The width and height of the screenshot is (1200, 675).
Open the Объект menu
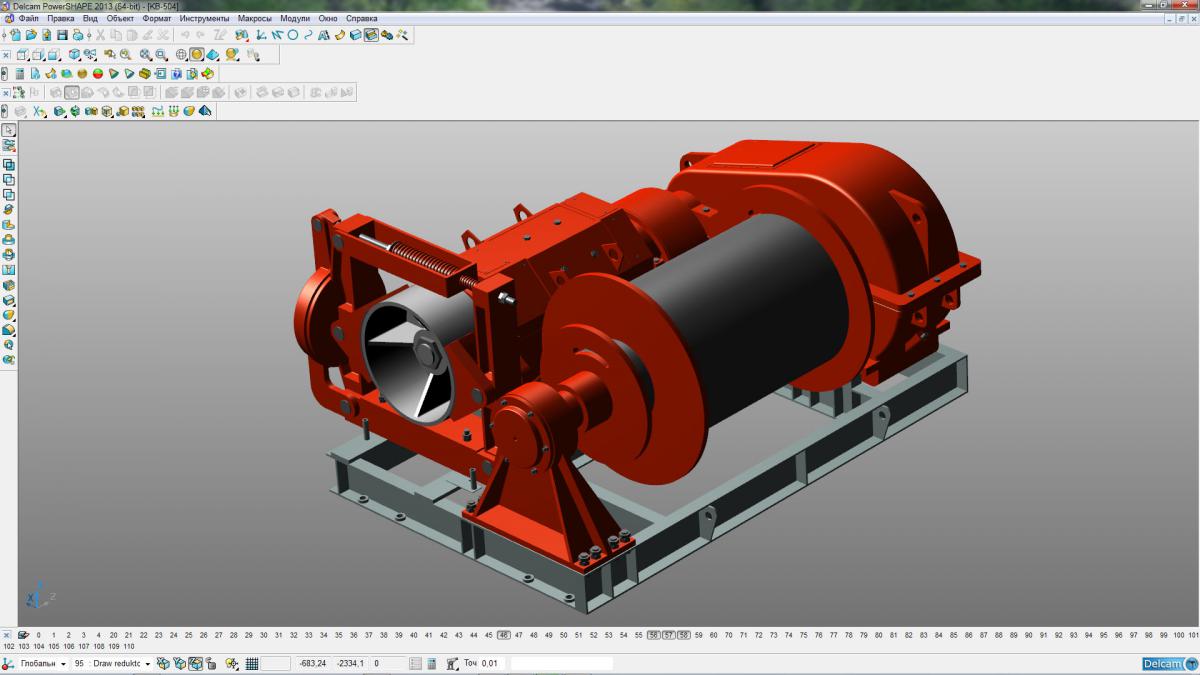click(121, 18)
